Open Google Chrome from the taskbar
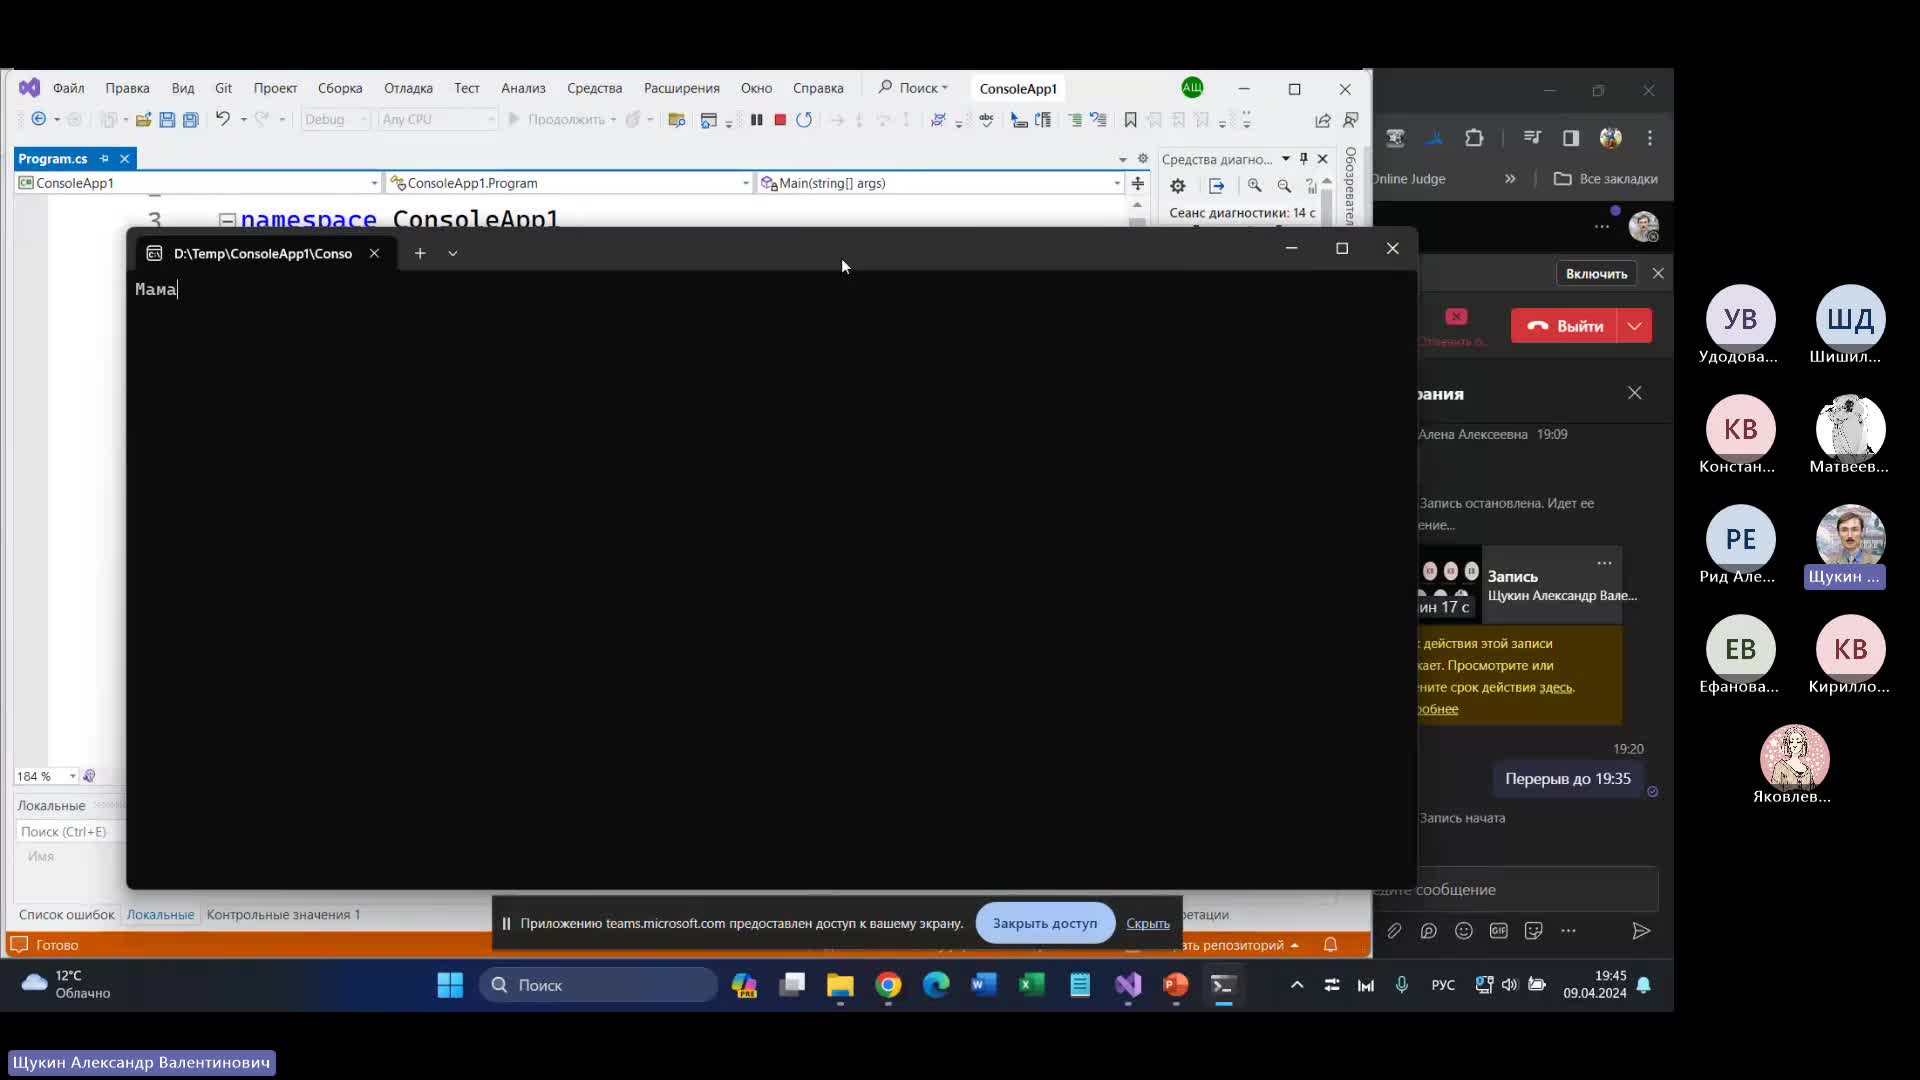This screenshot has height=1080, width=1920. click(x=888, y=985)
